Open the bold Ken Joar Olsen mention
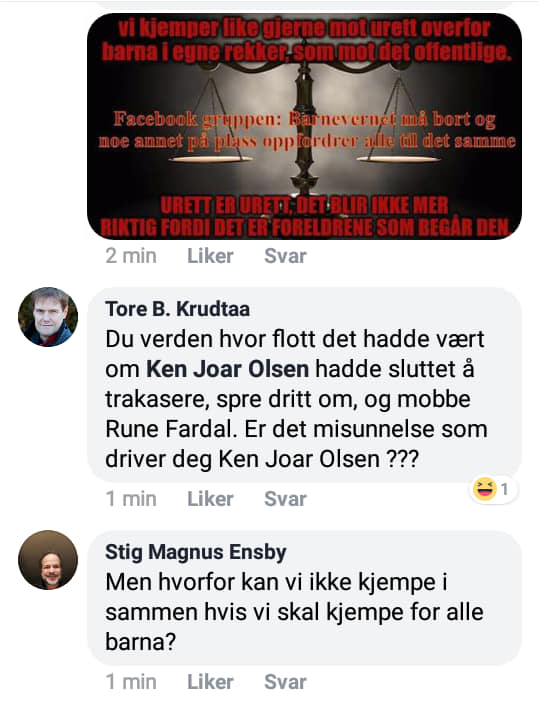The height and width of the screenshot is (728, 538). pos(227,370)
